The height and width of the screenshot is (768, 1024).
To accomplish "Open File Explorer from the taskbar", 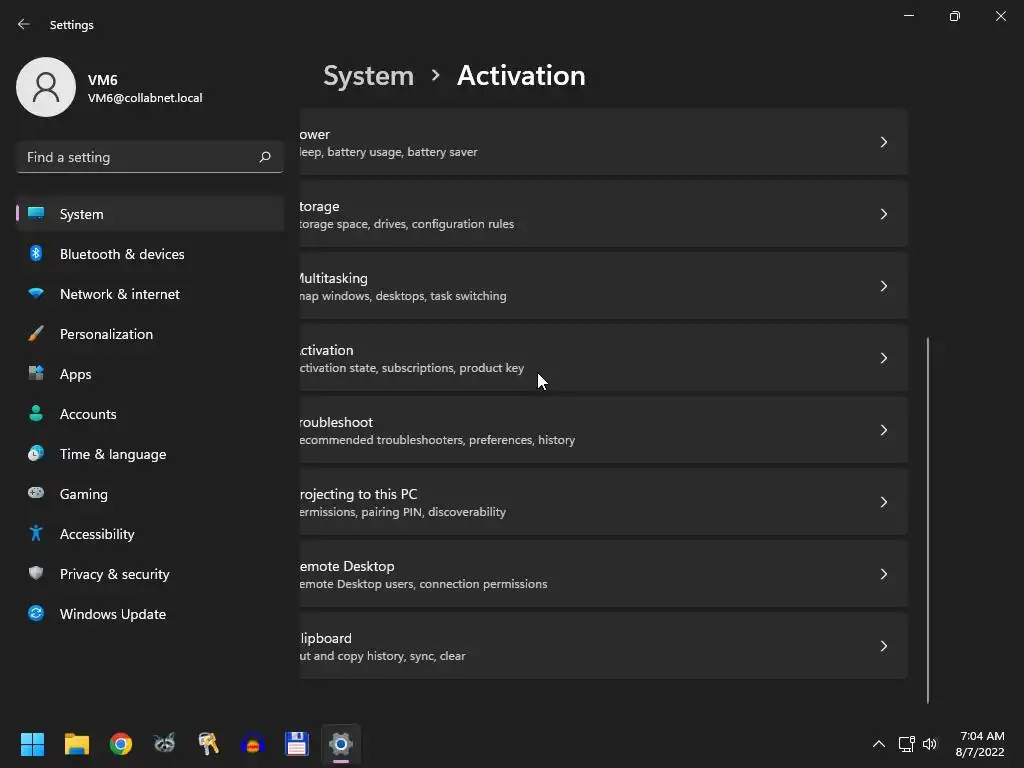I will 77,744.
